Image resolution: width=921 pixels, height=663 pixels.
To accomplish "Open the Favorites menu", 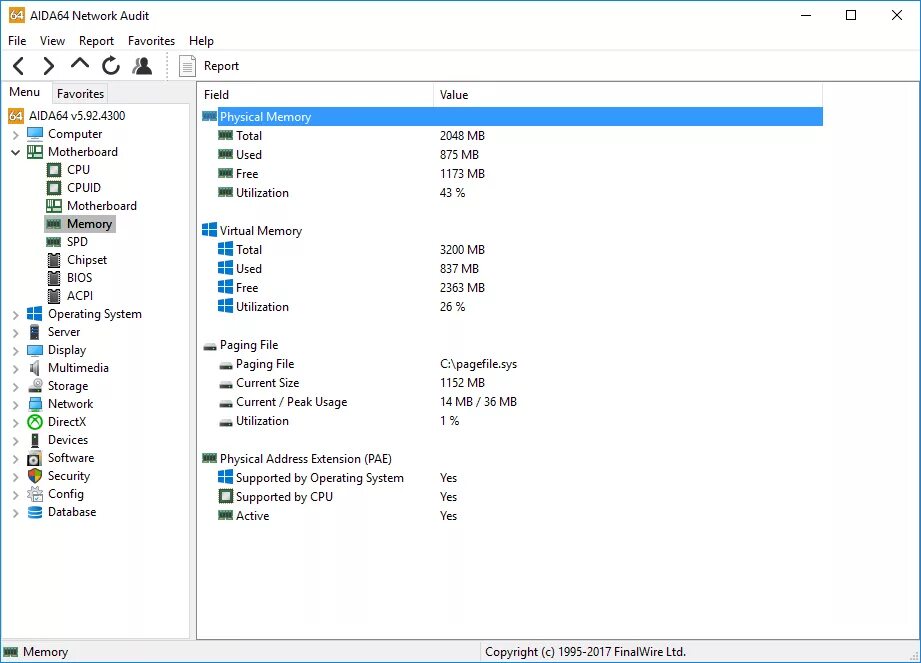I will click(152, 41).
